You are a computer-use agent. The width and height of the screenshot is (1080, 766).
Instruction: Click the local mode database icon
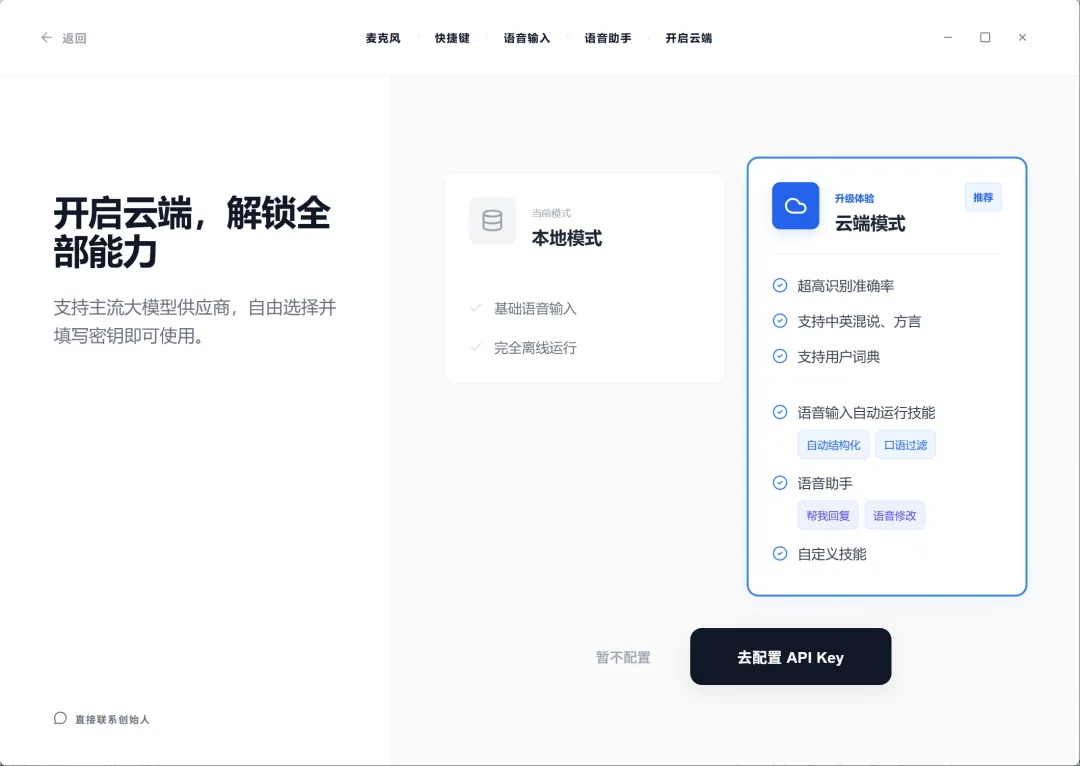492,220
